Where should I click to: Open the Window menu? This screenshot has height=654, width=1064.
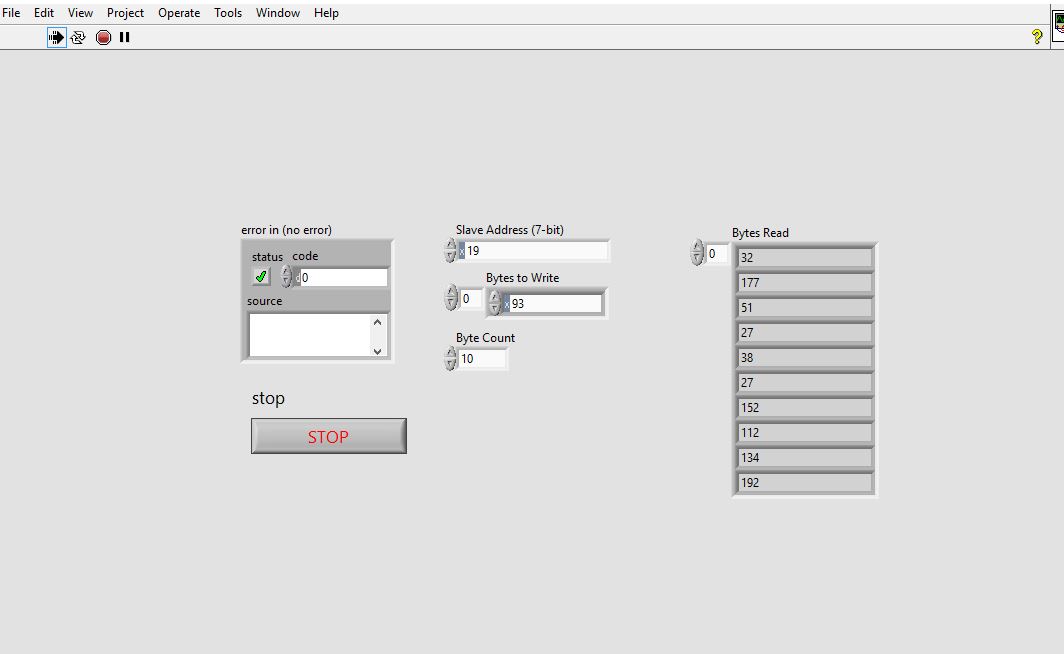coord(278,13)
